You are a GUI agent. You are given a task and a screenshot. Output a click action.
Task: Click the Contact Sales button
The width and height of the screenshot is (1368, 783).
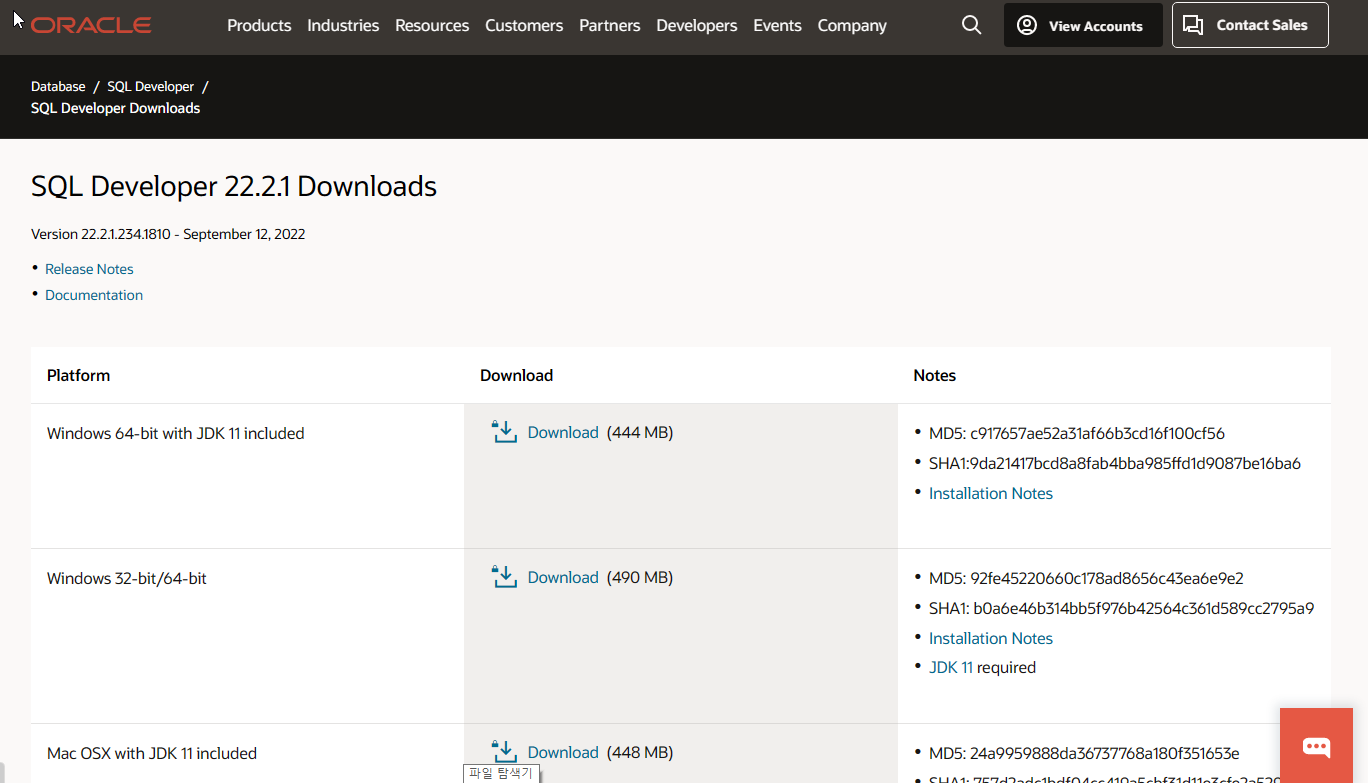[x=1250, y=25]
